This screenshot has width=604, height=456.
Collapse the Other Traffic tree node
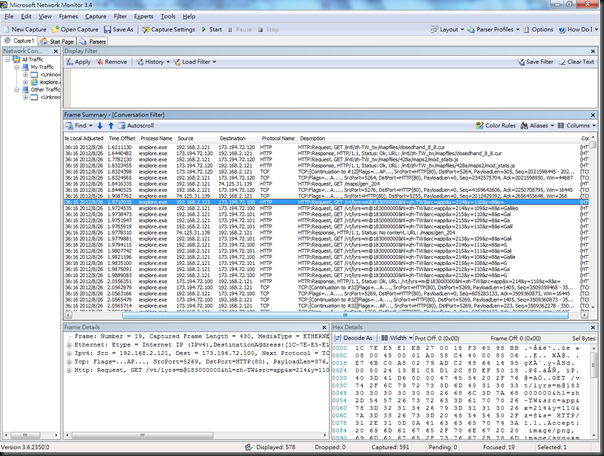17,90
